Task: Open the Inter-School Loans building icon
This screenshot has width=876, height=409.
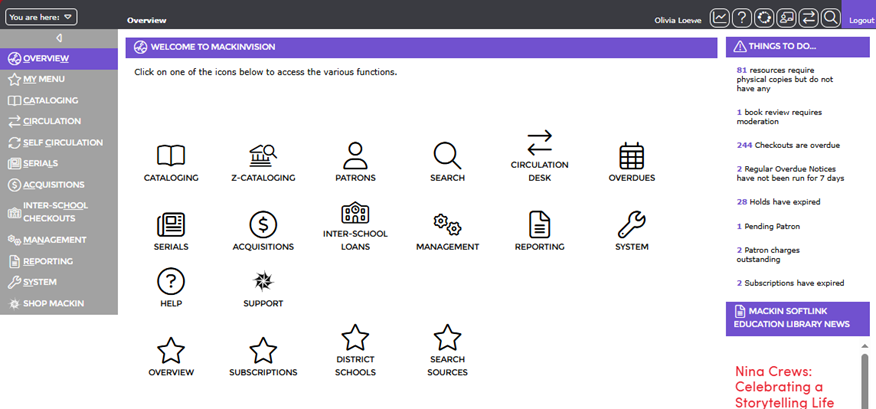Action: (355, 213)
